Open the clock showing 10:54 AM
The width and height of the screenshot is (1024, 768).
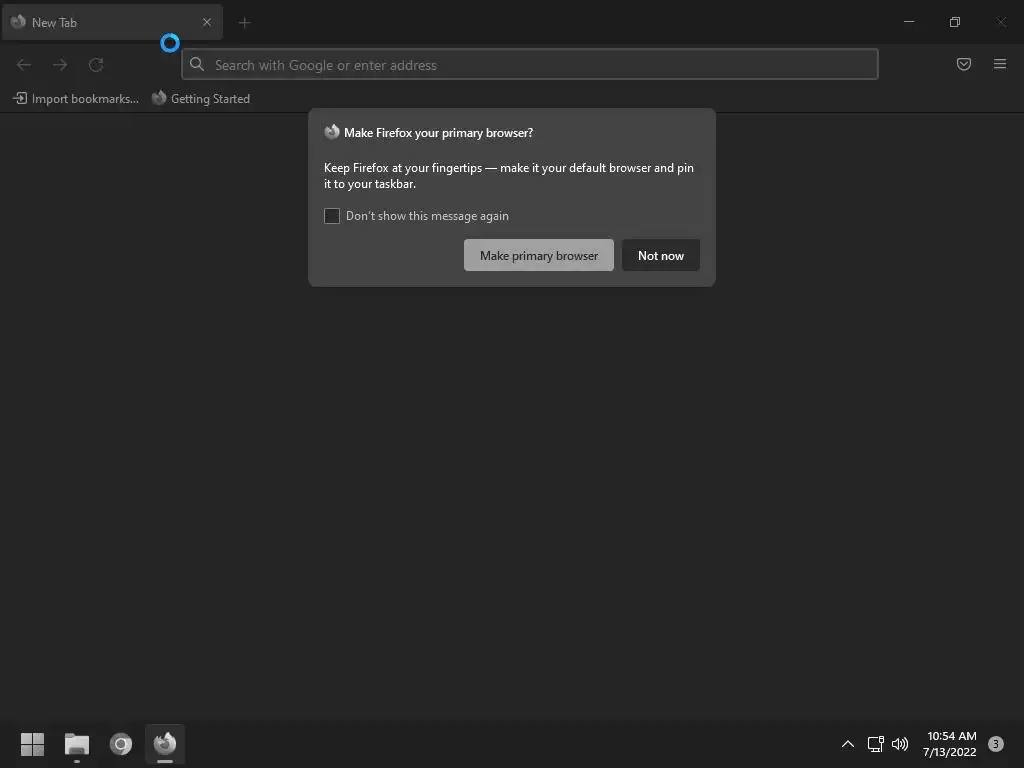[950, 744]
